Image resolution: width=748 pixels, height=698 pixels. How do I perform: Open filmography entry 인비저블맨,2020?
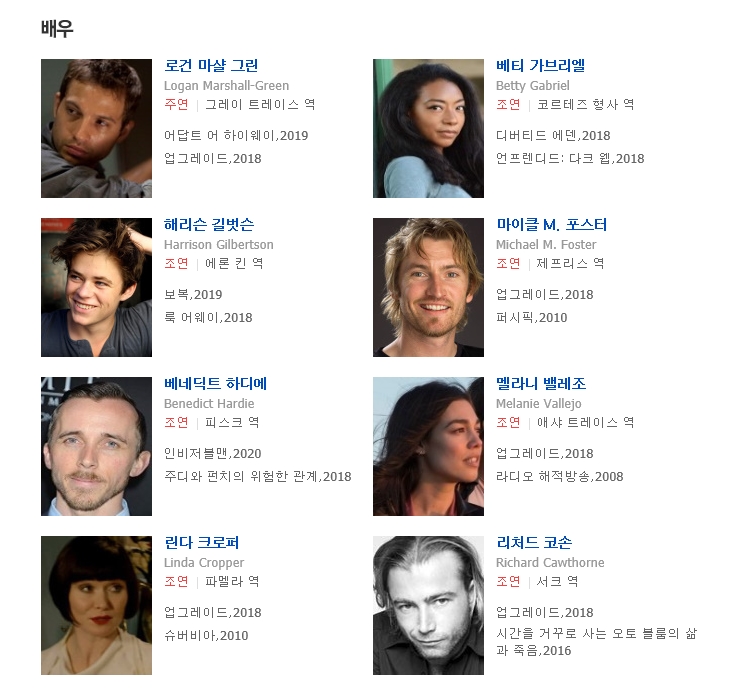(x=213, y=453)
